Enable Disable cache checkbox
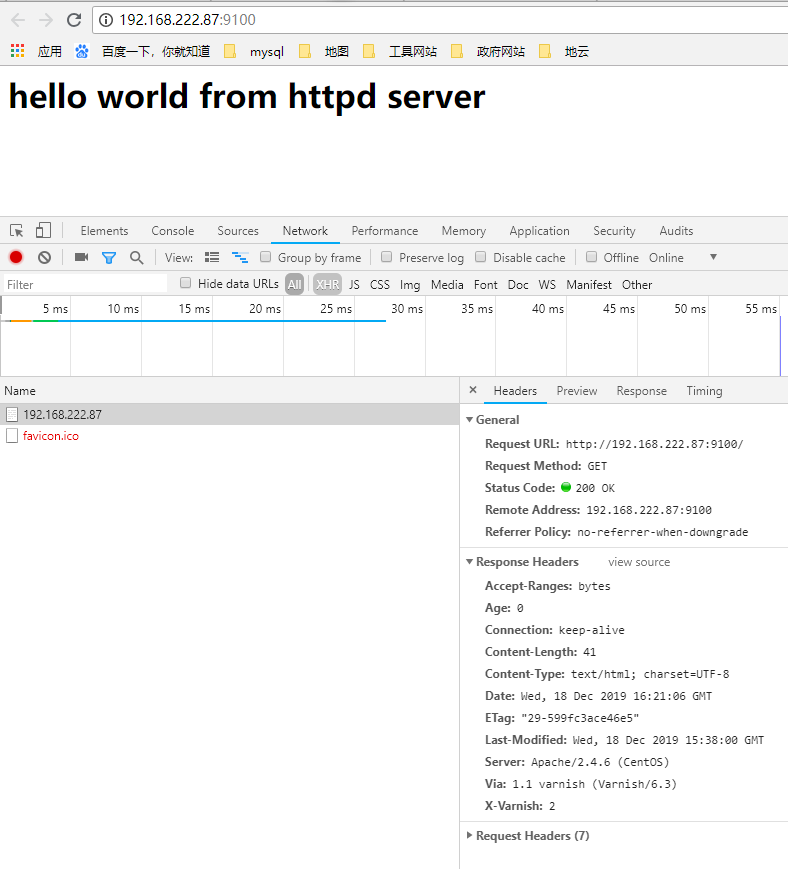 [x=480, y=257]
